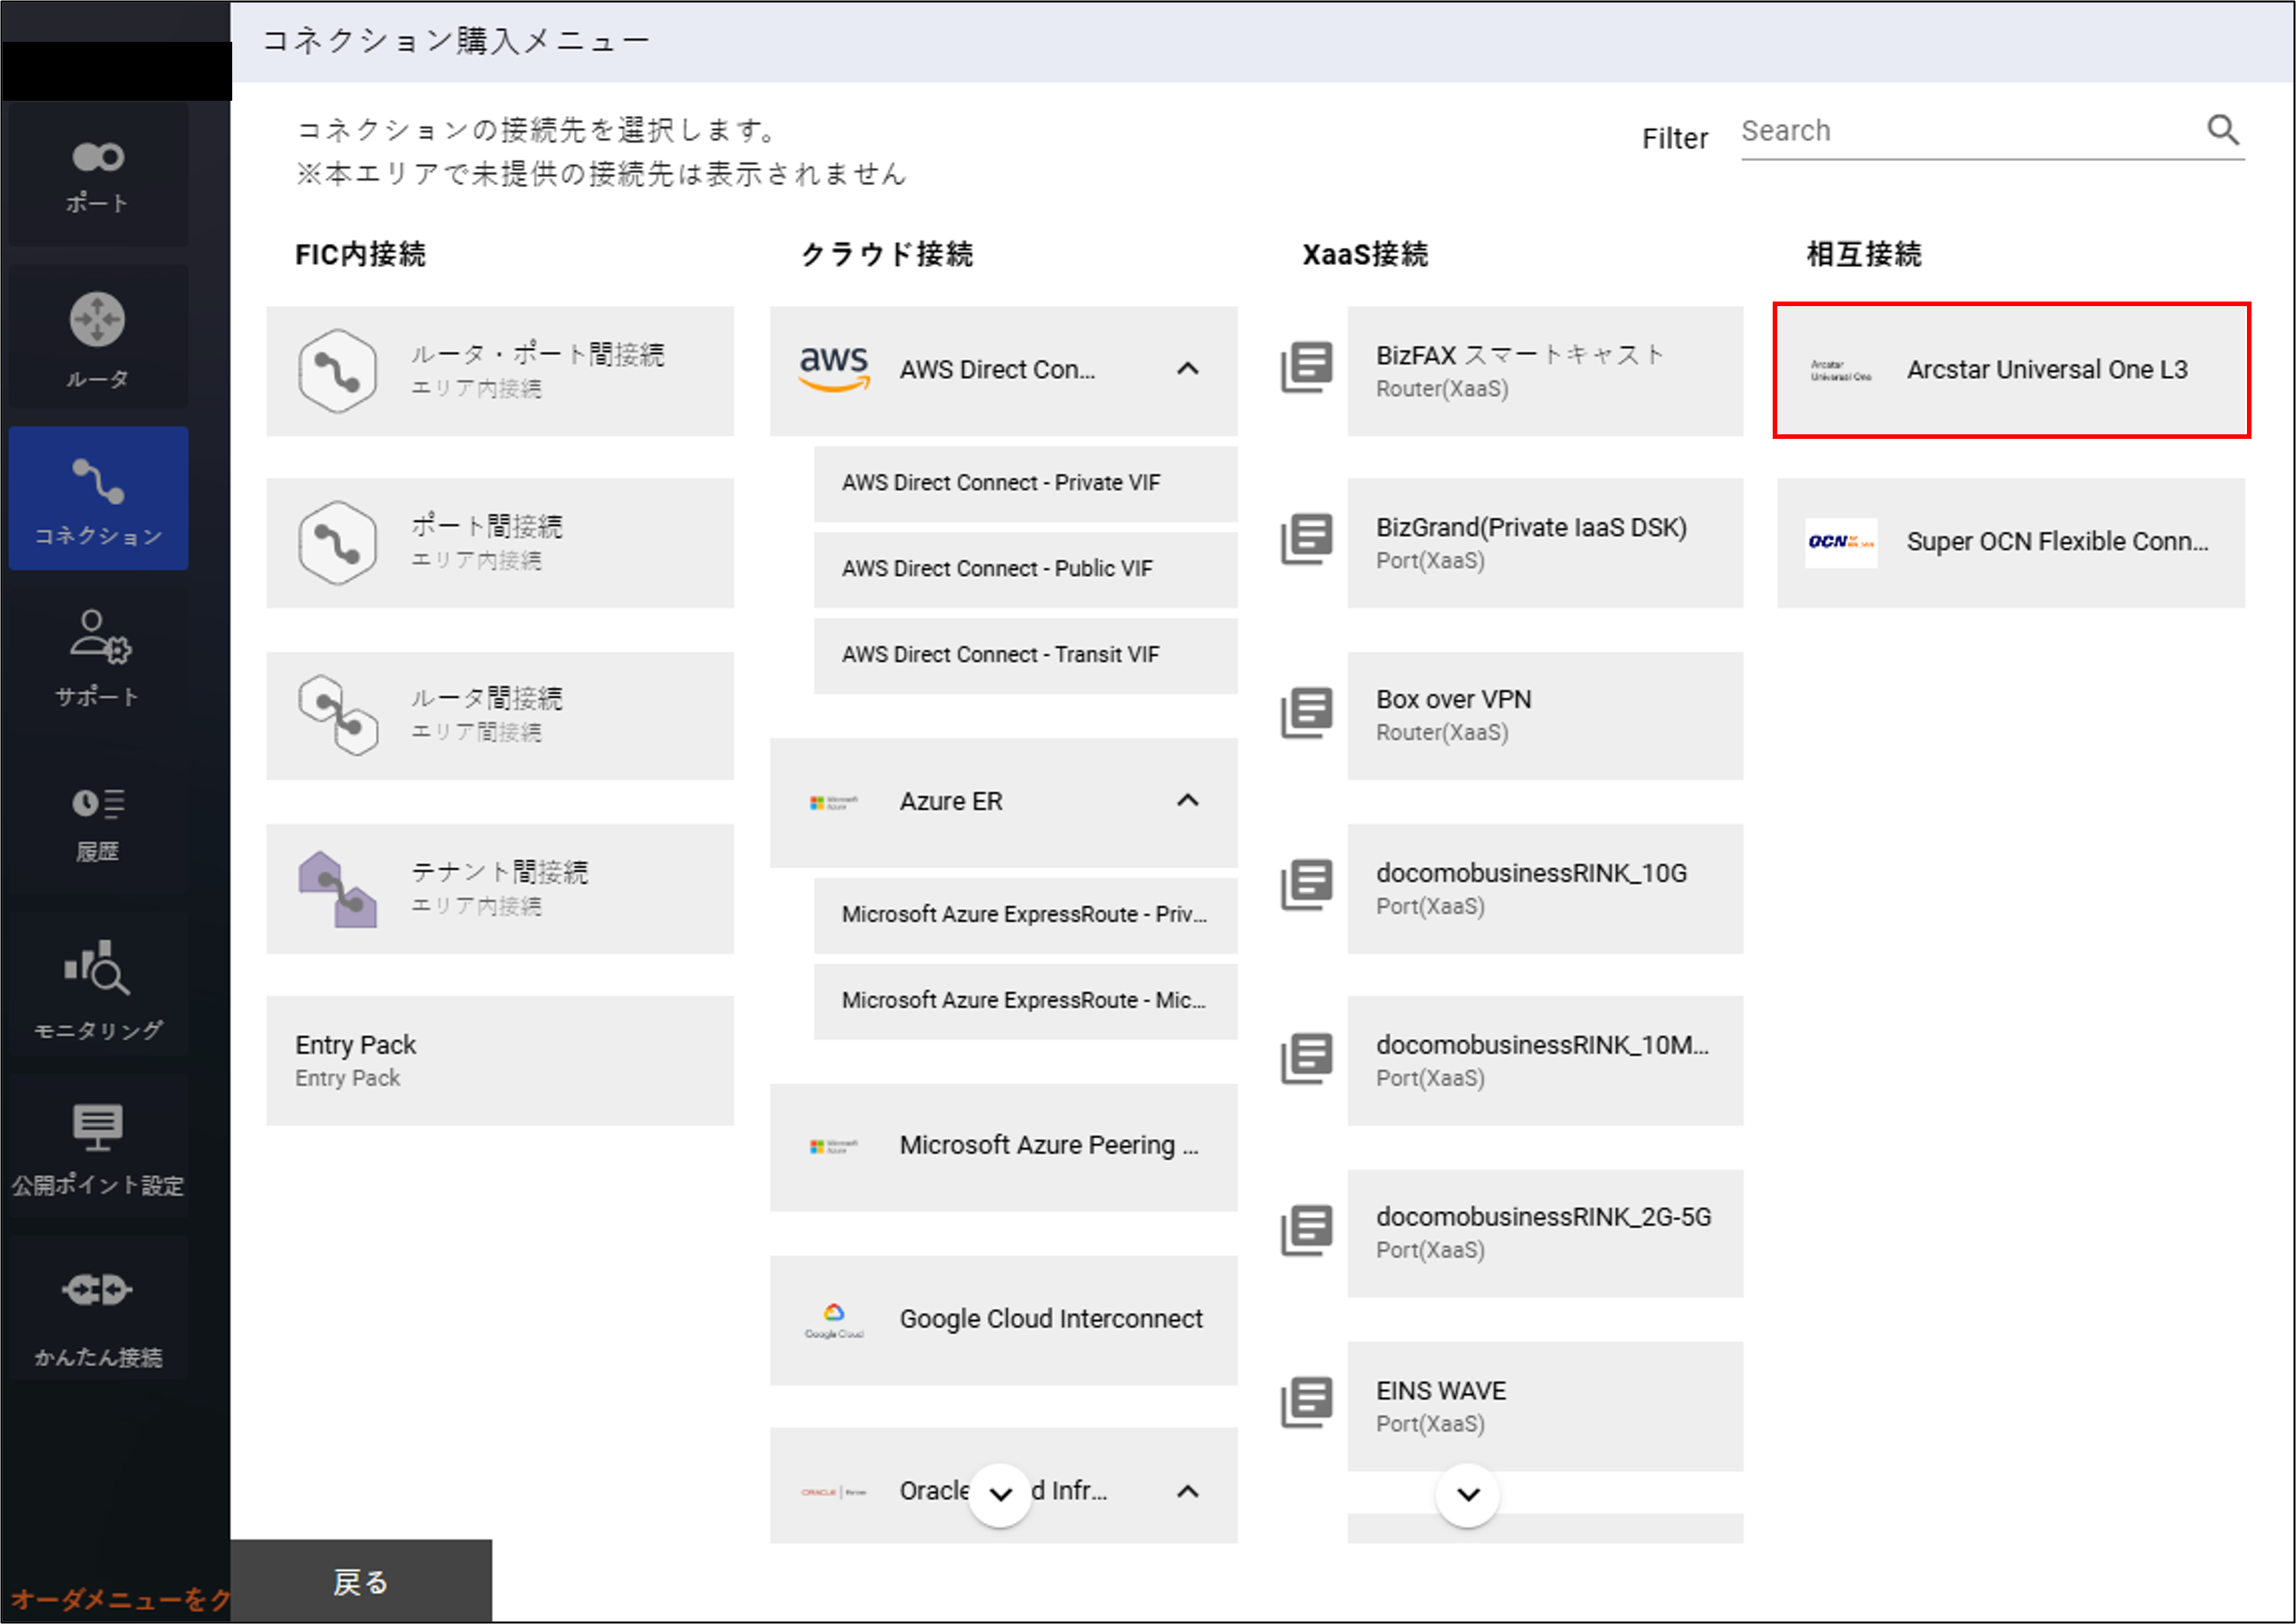The height and width of the screenshot is (1624, 2296).
Task: Choose BizFAX スマートキャスト Router(XaaS)
Action: (x=1545, y=371)
